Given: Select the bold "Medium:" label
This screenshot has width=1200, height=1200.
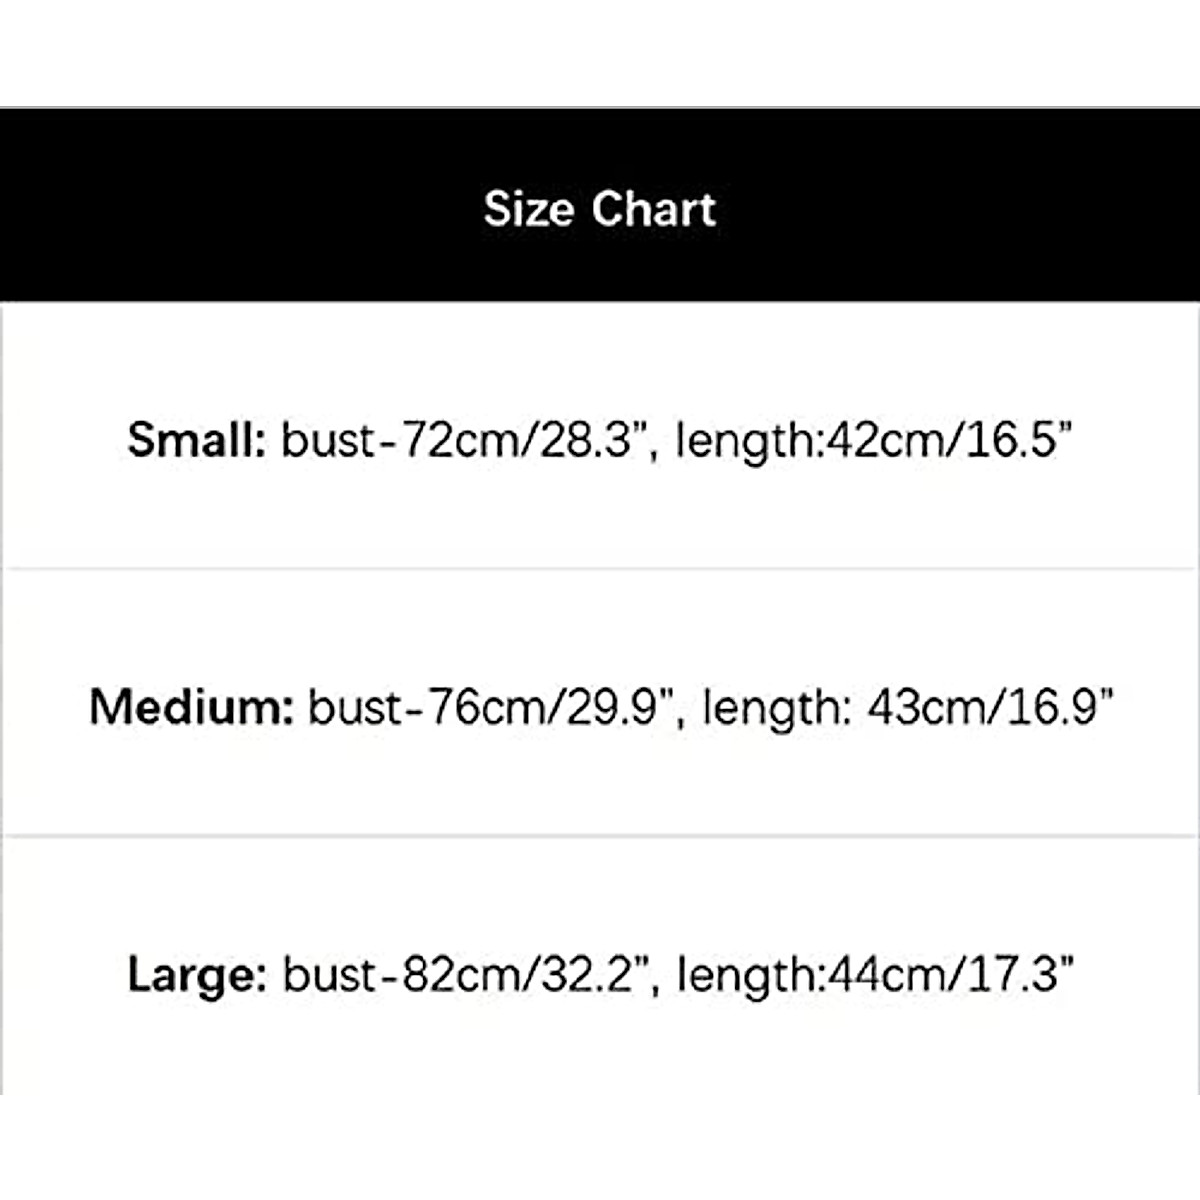Looking at the screenshot, I should (190, 707).
